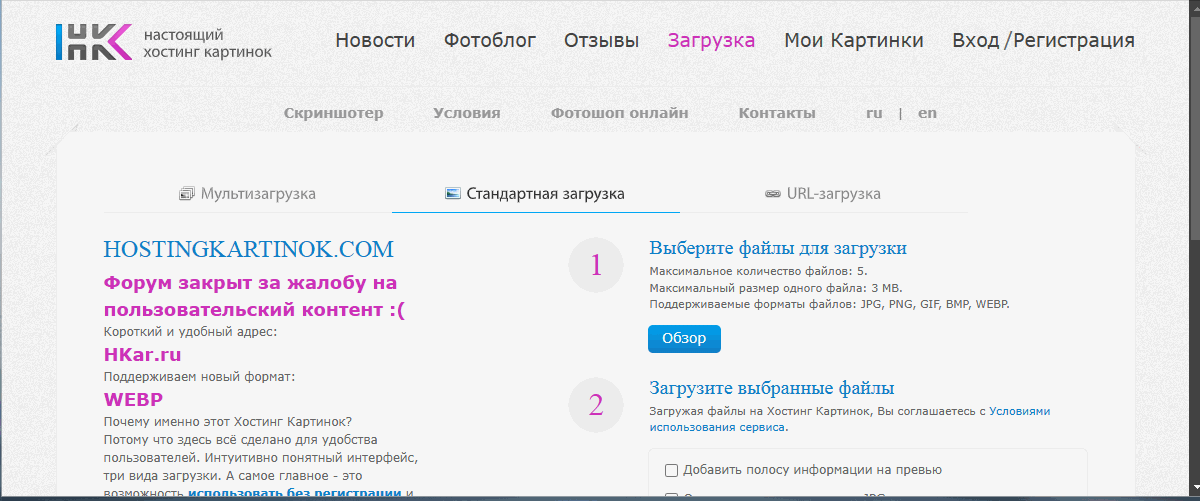Click the настоящий хостинг картинок tagline
Screen dimensions: 1200x501
[207, 42]
